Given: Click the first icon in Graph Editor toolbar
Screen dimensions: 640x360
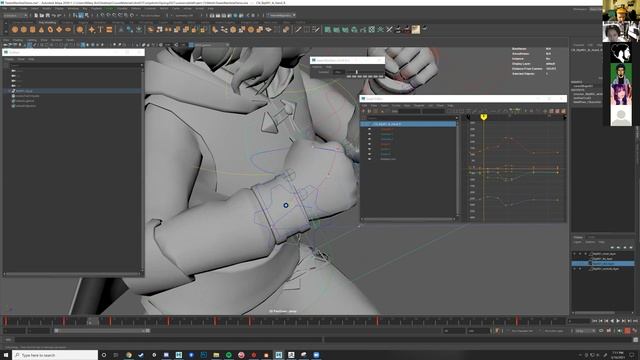Looking at the screenshot, I should click(x=364, y=111).
